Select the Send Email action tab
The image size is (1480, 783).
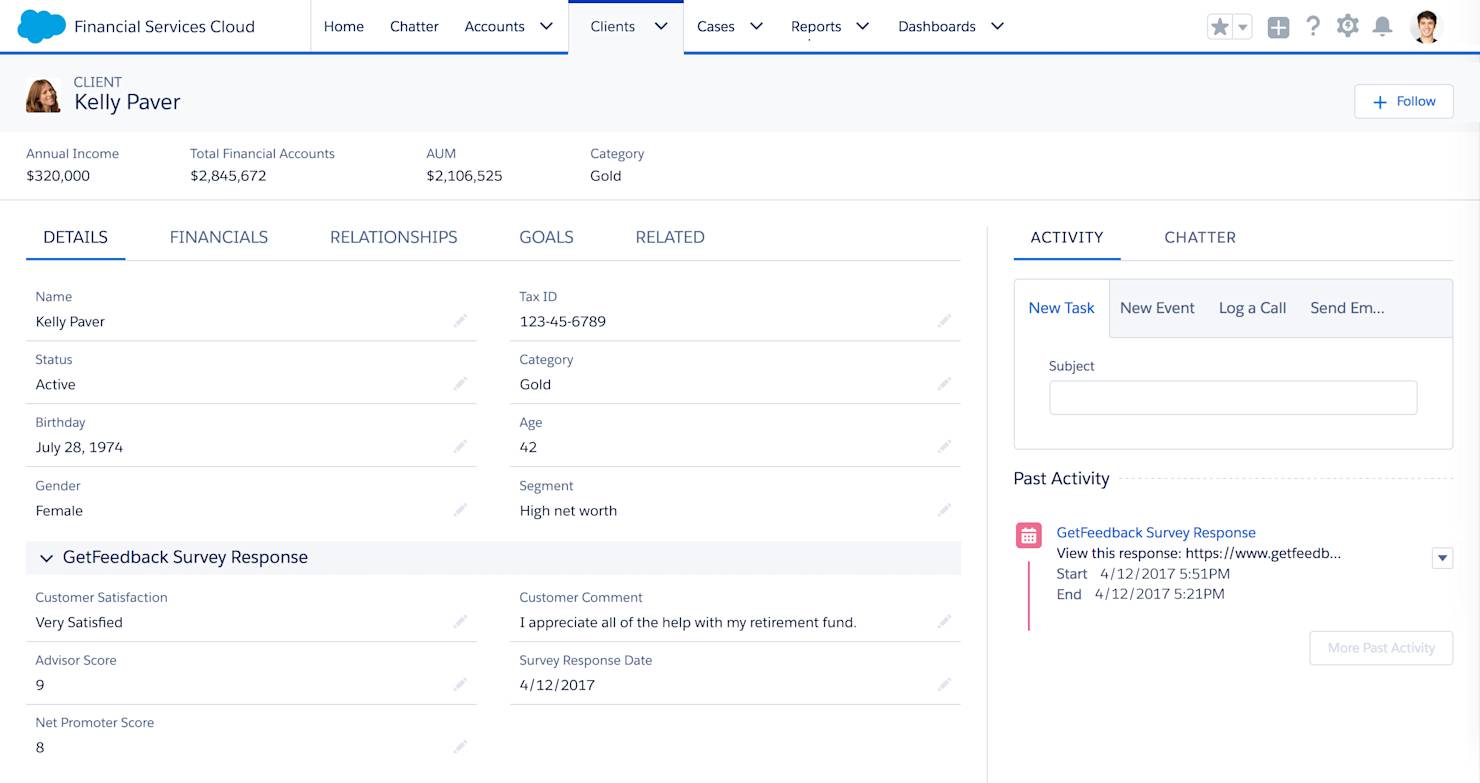click(1347, 308)
